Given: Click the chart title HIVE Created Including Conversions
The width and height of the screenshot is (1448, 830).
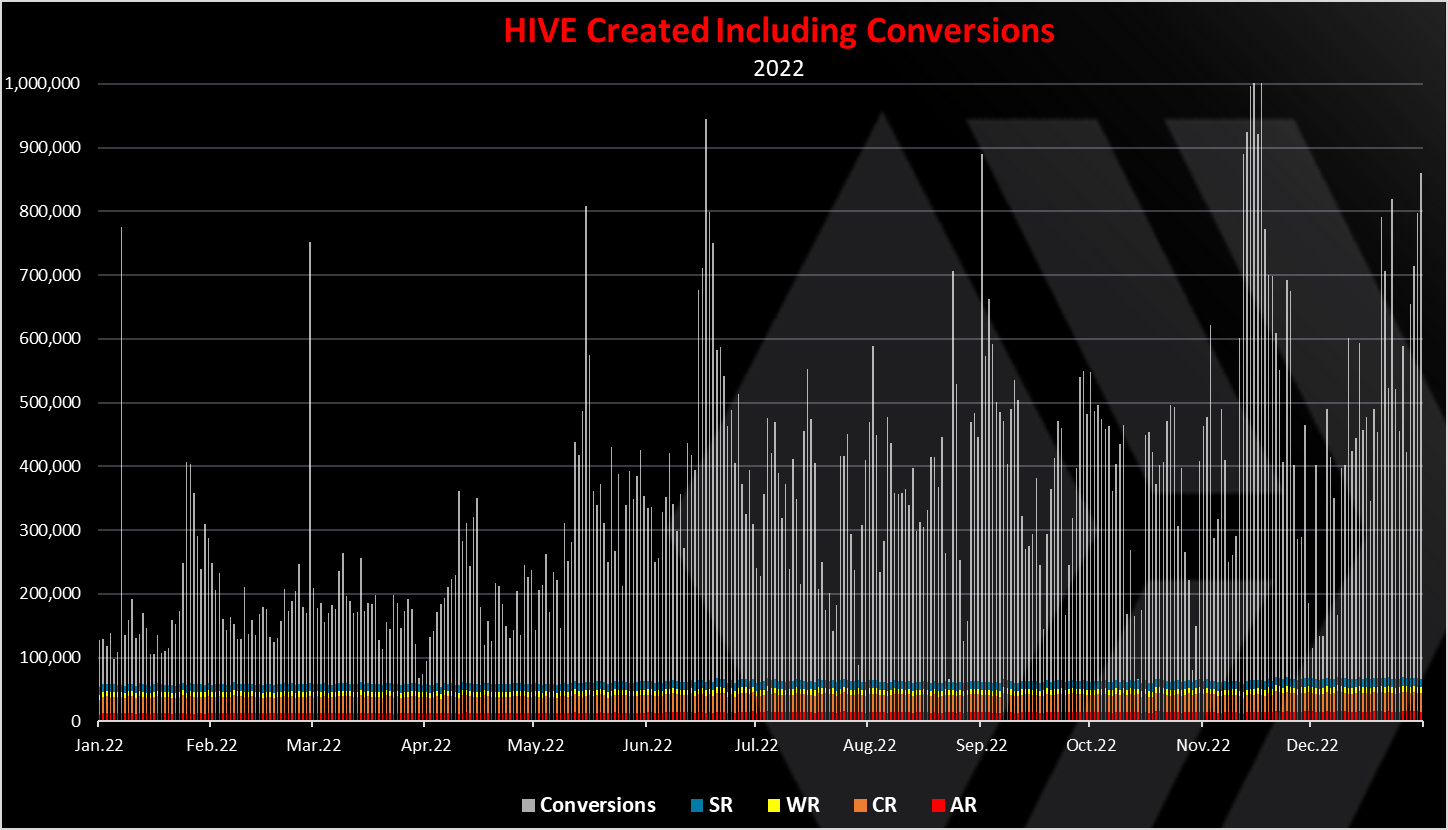Looking at the screenshot, I should (x=779, y=30).
